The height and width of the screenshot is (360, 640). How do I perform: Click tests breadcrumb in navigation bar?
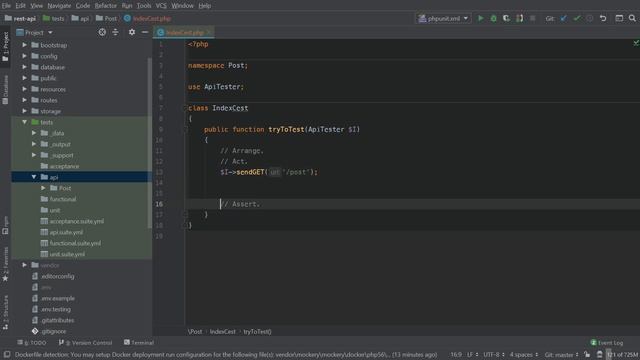[x=53, y=18]
